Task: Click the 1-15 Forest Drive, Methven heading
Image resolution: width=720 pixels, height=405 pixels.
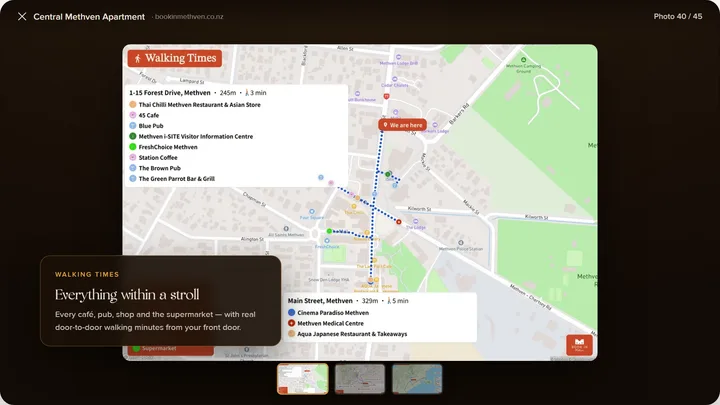Action: click(170, 93)
